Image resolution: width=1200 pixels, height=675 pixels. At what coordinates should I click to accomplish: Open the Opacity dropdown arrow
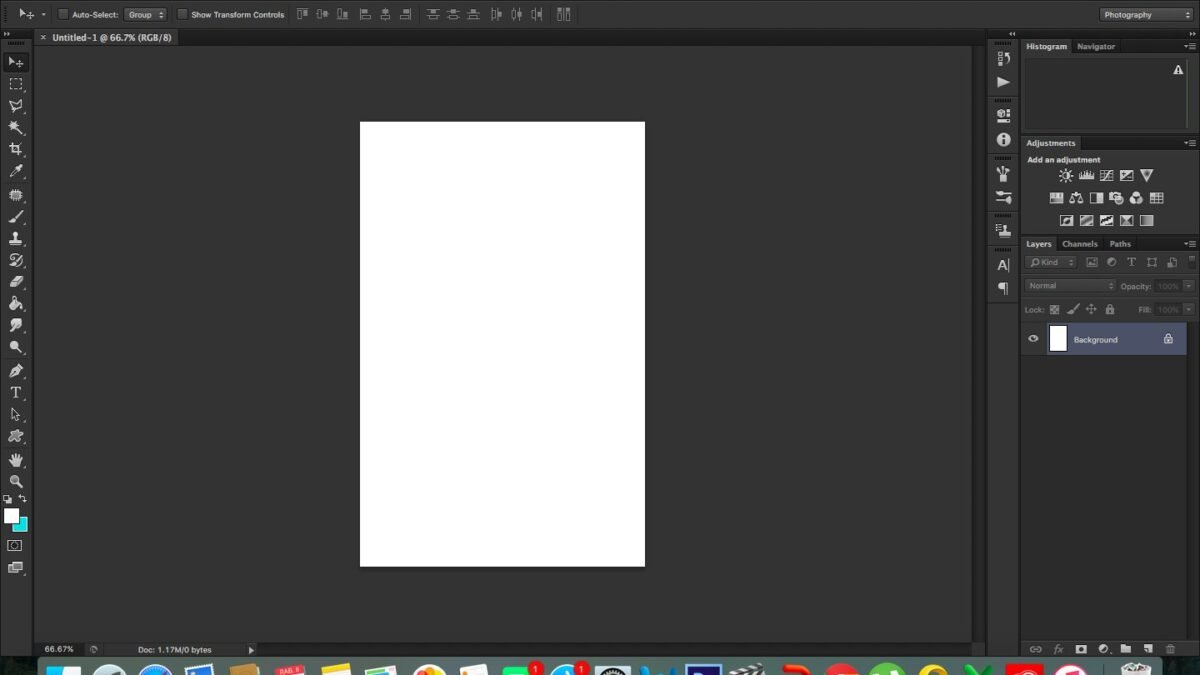point(1188,286)
